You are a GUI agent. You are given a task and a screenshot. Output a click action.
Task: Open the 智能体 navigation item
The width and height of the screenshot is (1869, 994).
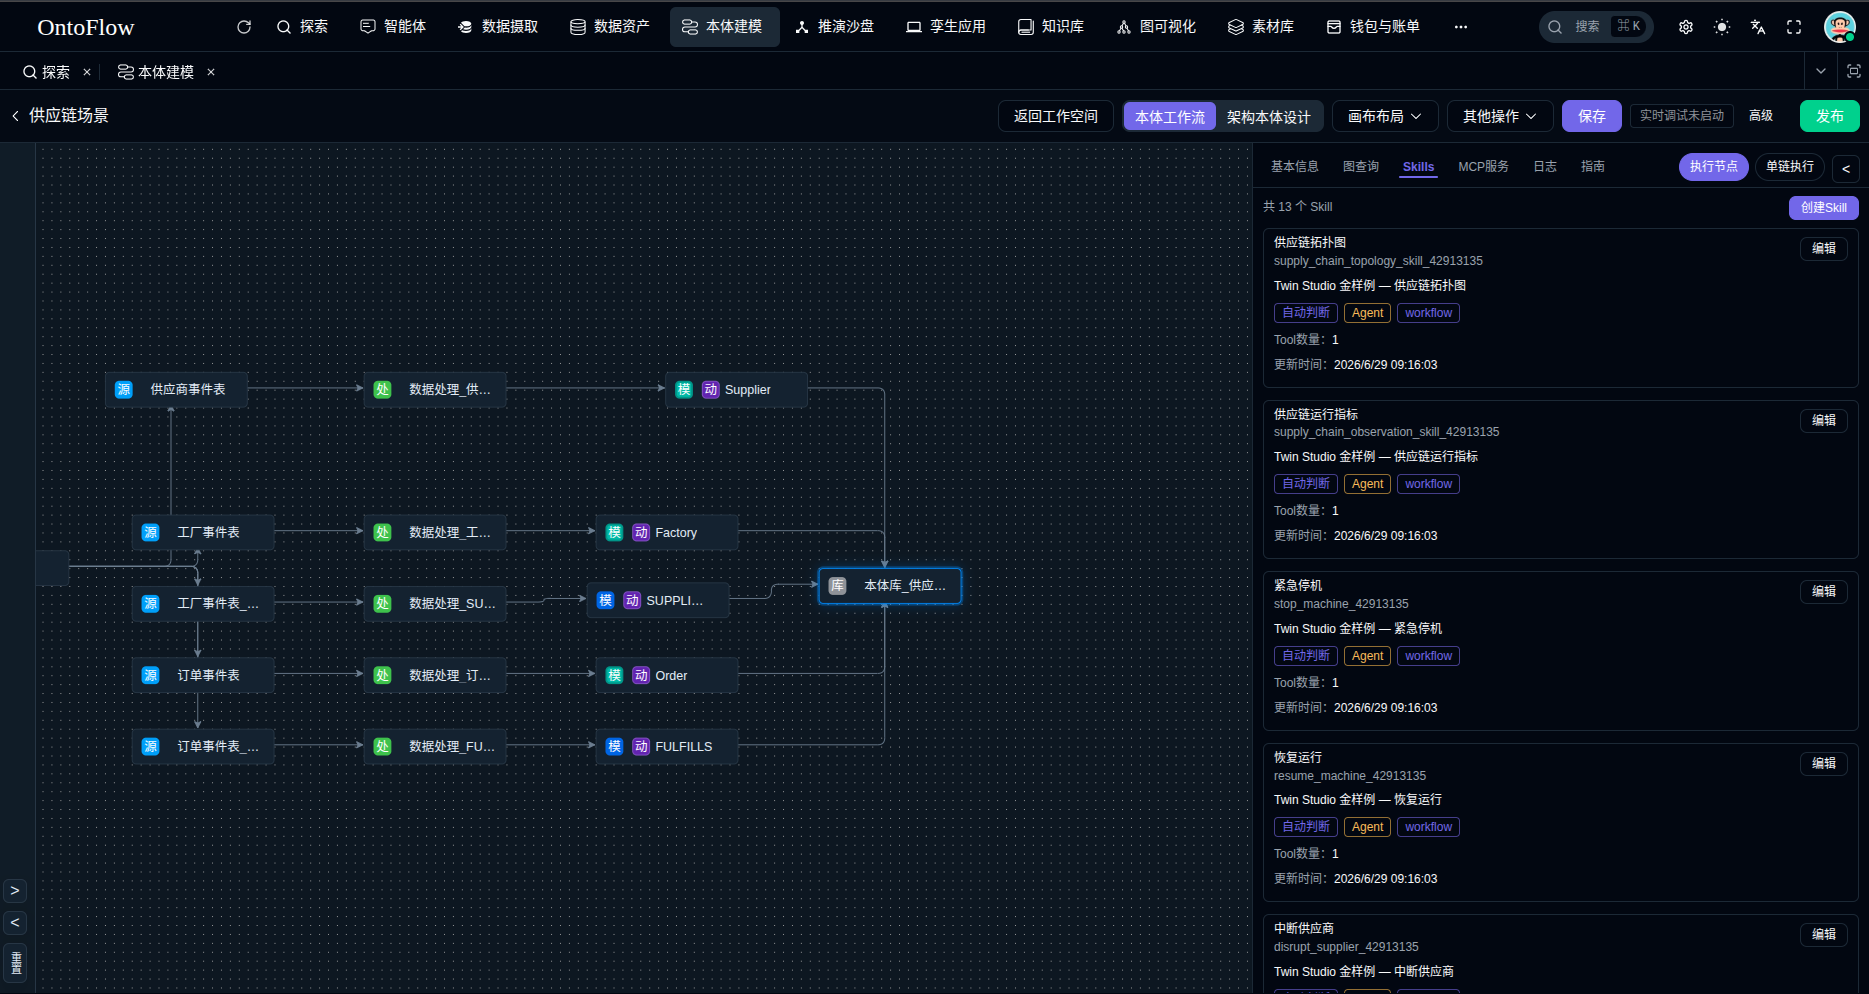393,27
